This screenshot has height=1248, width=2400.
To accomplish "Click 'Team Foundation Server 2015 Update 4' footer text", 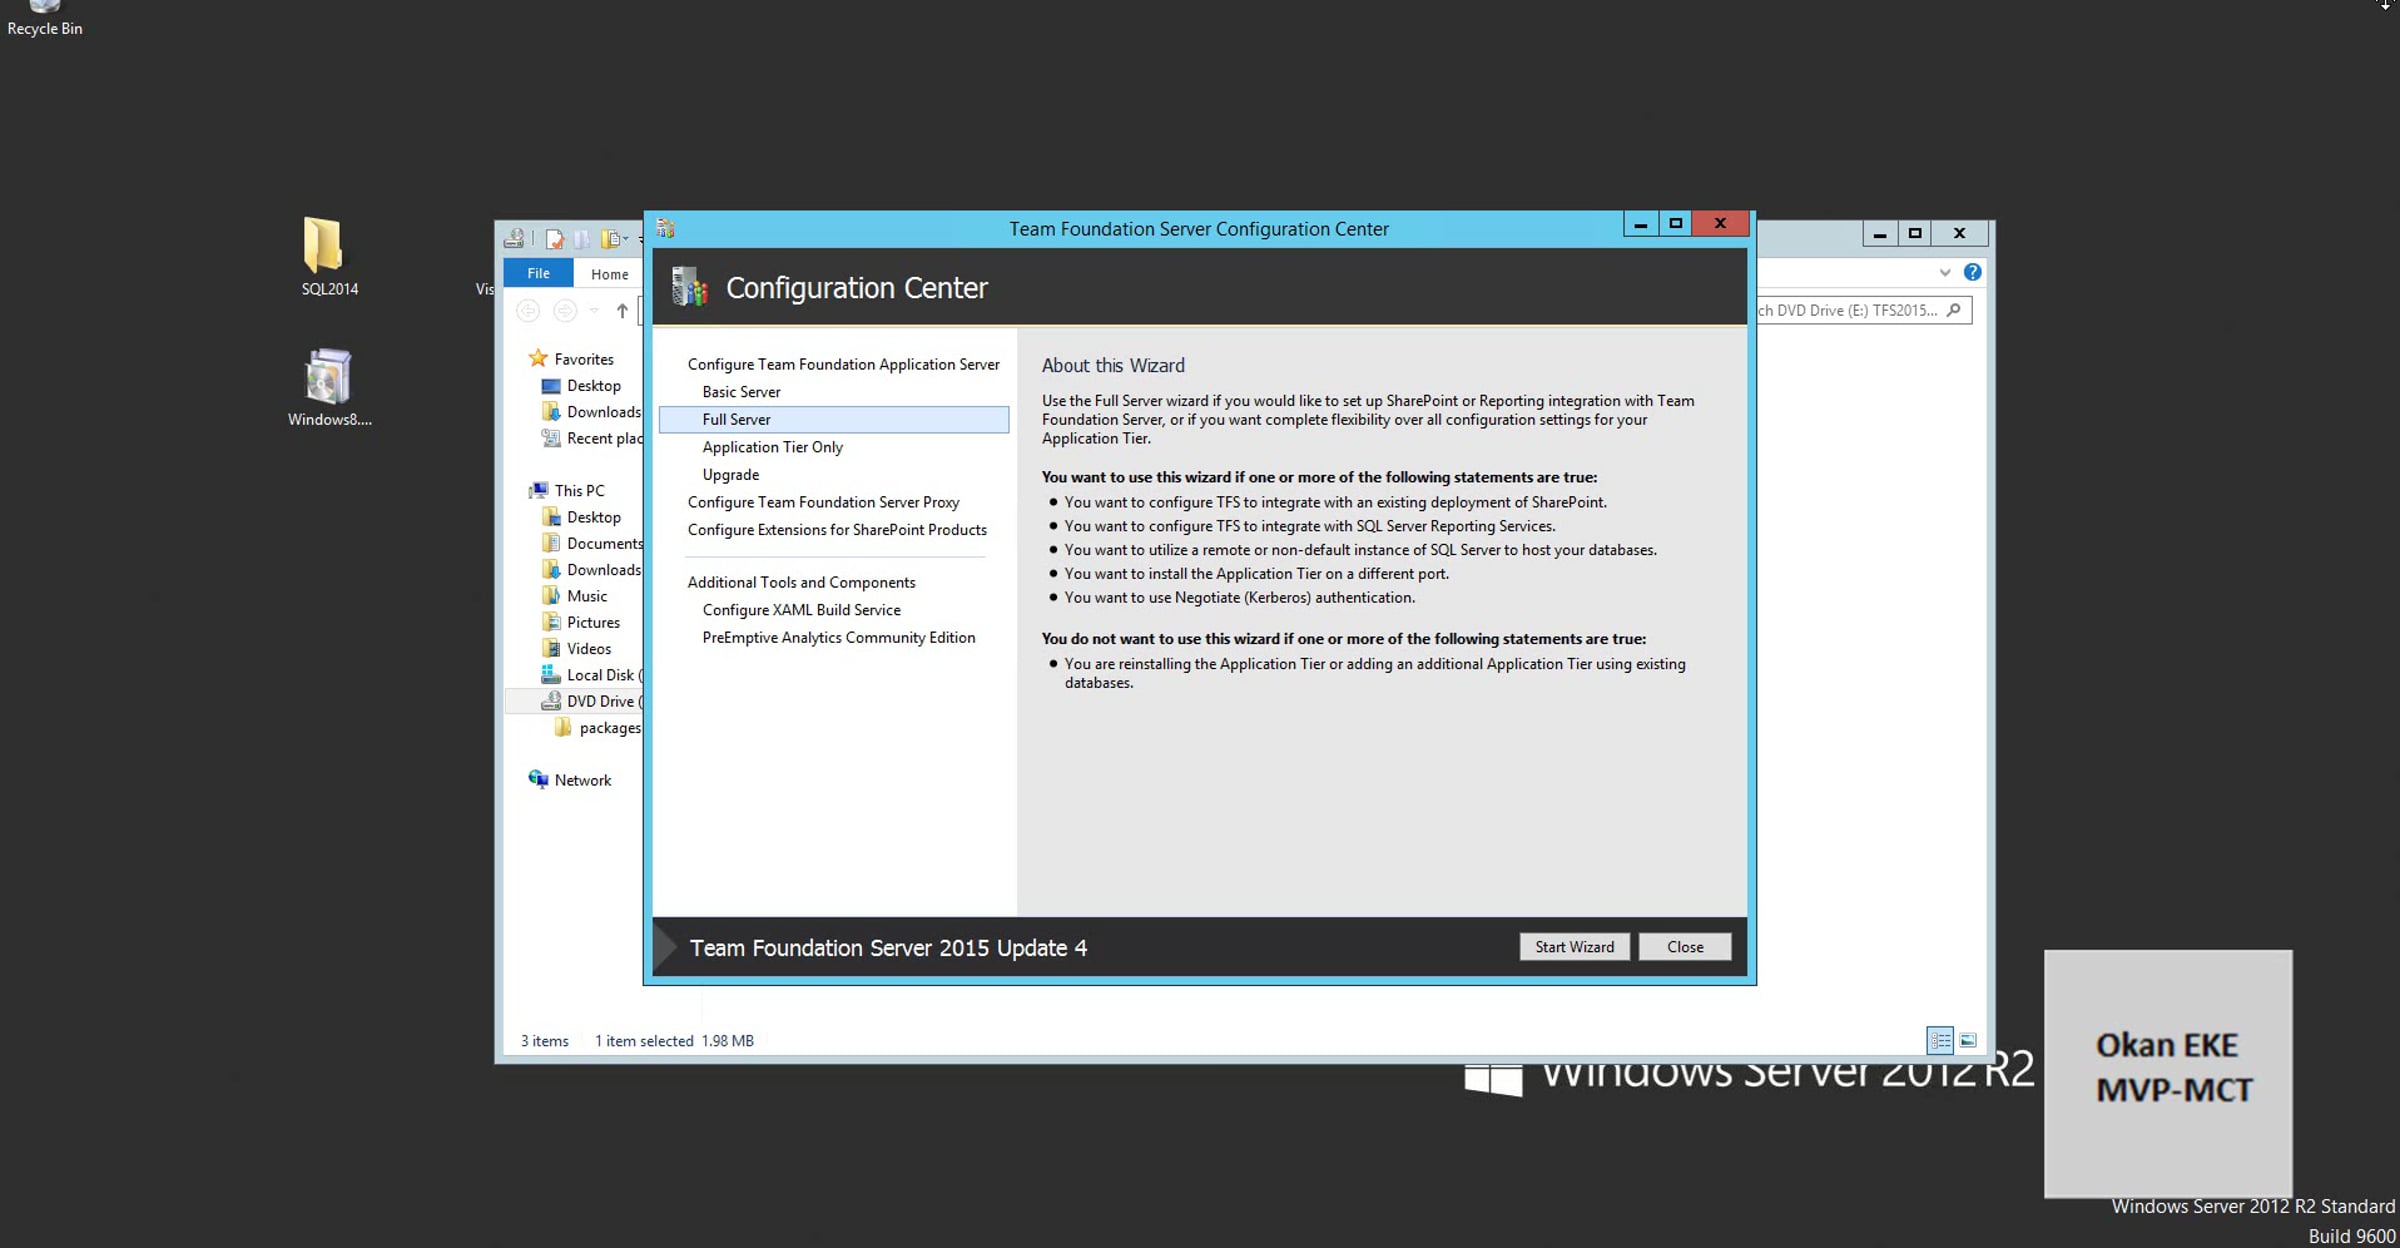I will 888,948.
